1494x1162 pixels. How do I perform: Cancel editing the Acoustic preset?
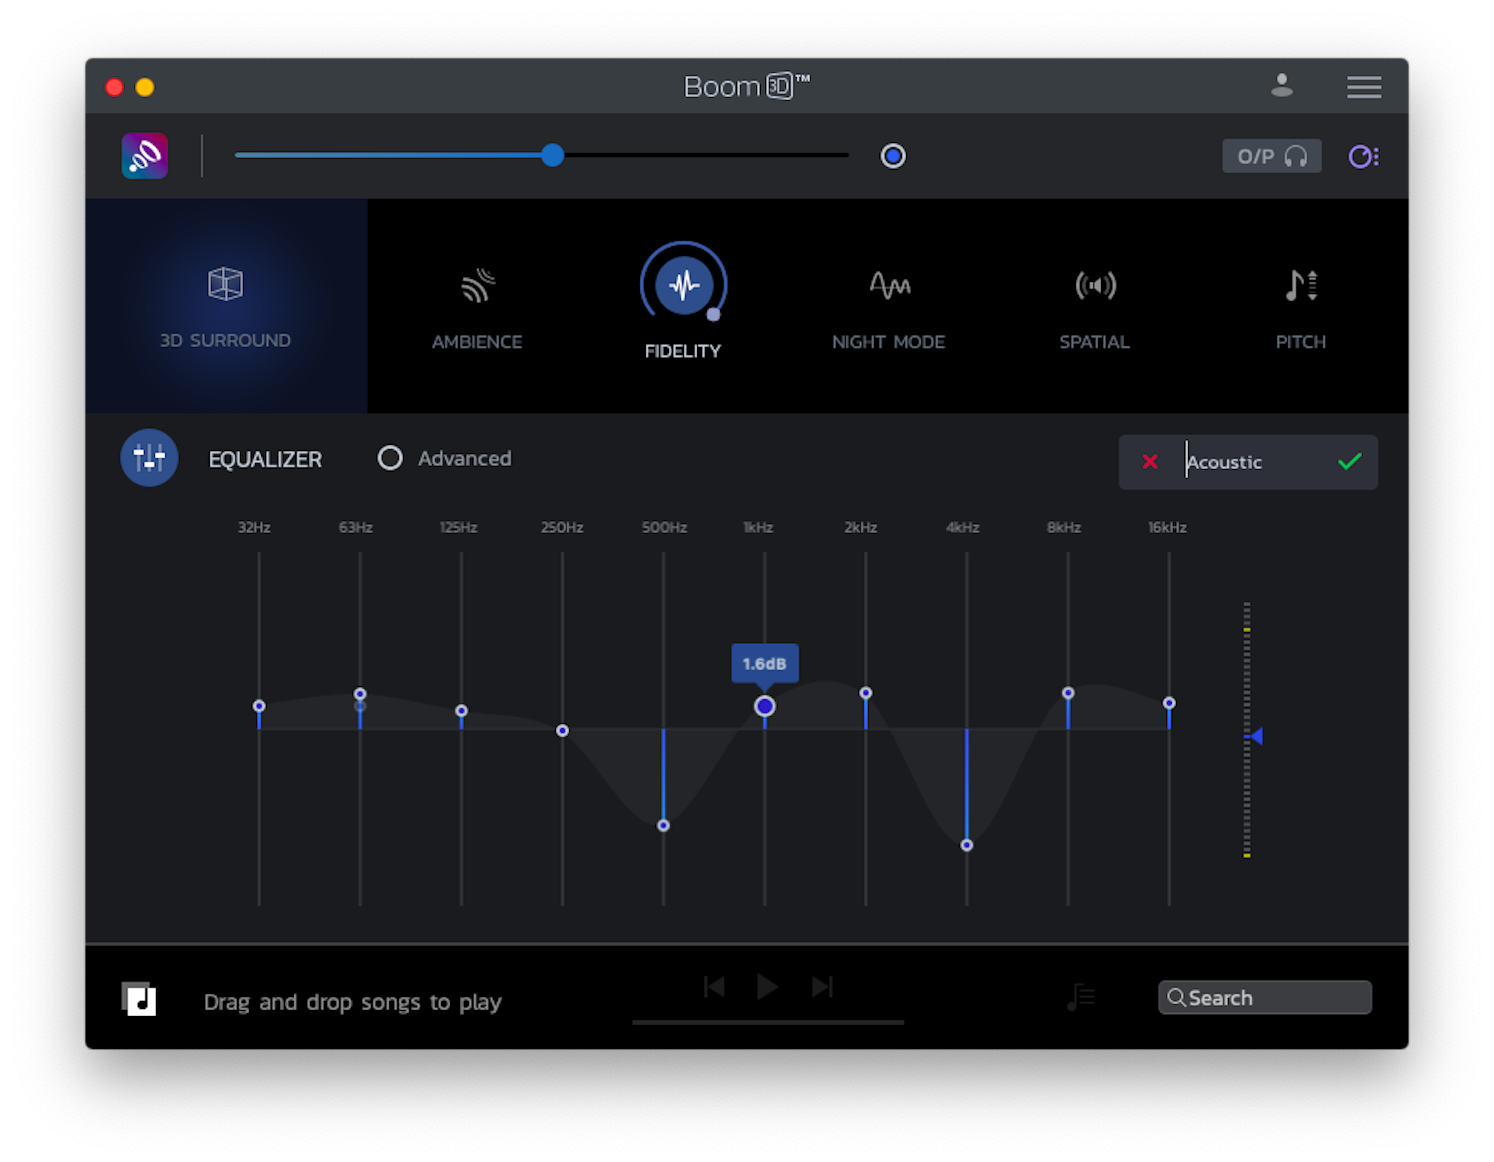tap(1151, 462)
